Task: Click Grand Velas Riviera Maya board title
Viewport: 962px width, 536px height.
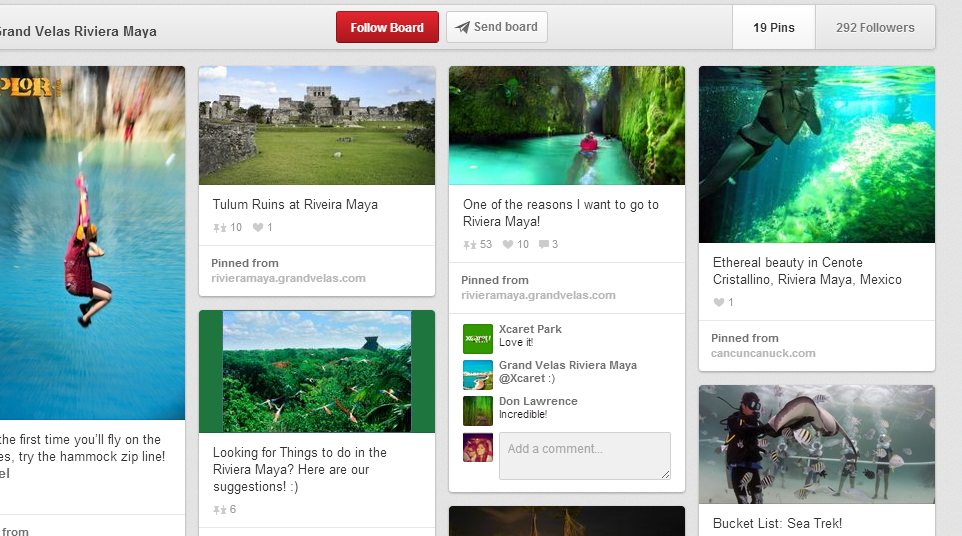Action: (x=78, y=31)
